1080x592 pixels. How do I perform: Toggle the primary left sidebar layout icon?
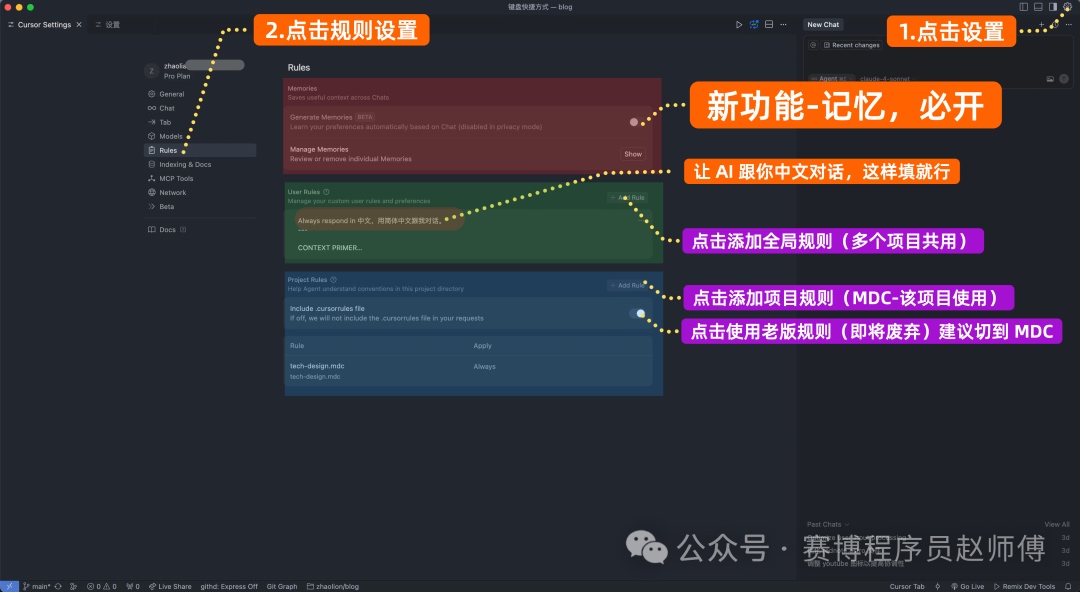coord(1024,7)
